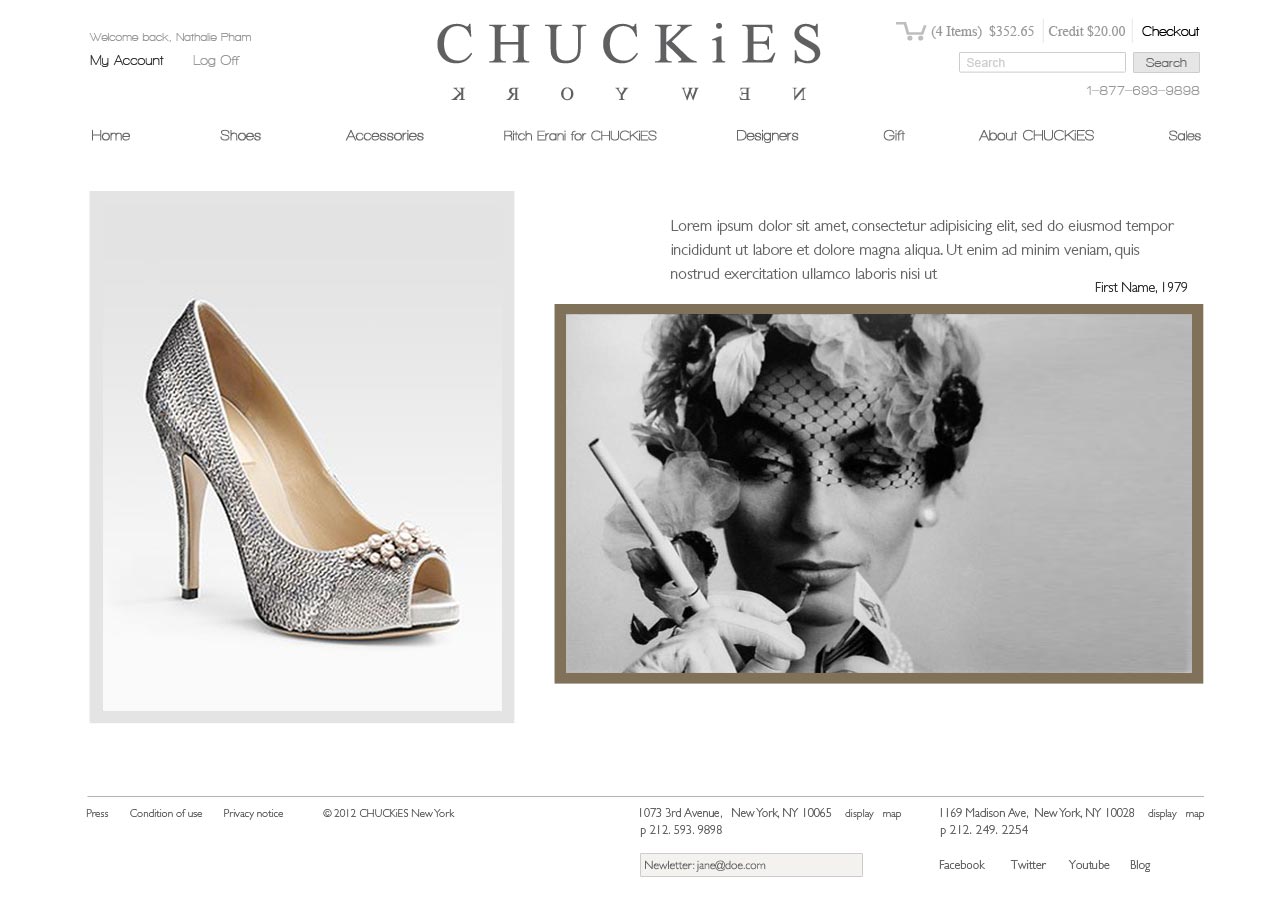
Task: Focus the Newsletter email field
Action: [x=751, y=865]
